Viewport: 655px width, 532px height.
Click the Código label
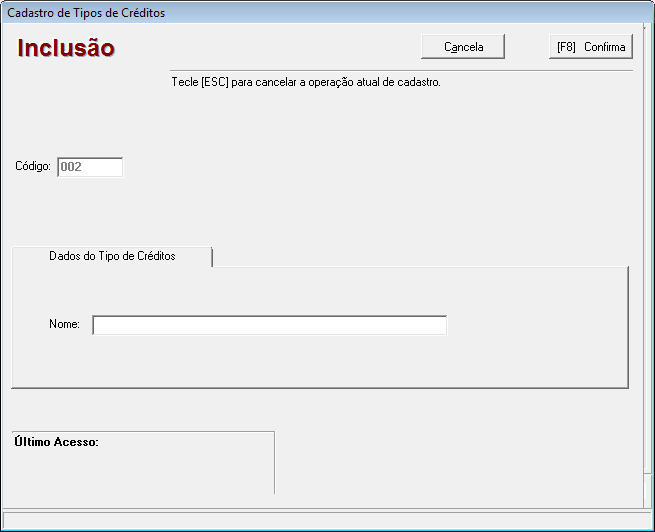(33, 167)
